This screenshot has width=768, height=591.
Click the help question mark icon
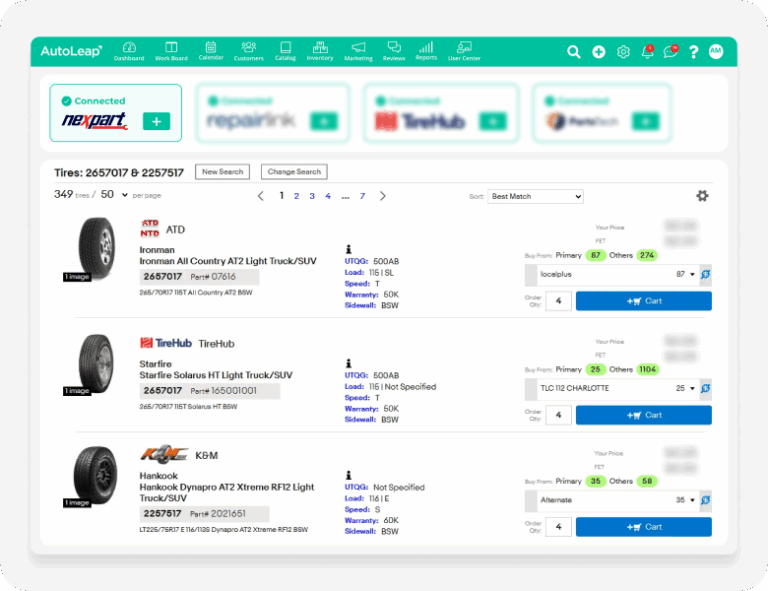click(x=694, y=52)
